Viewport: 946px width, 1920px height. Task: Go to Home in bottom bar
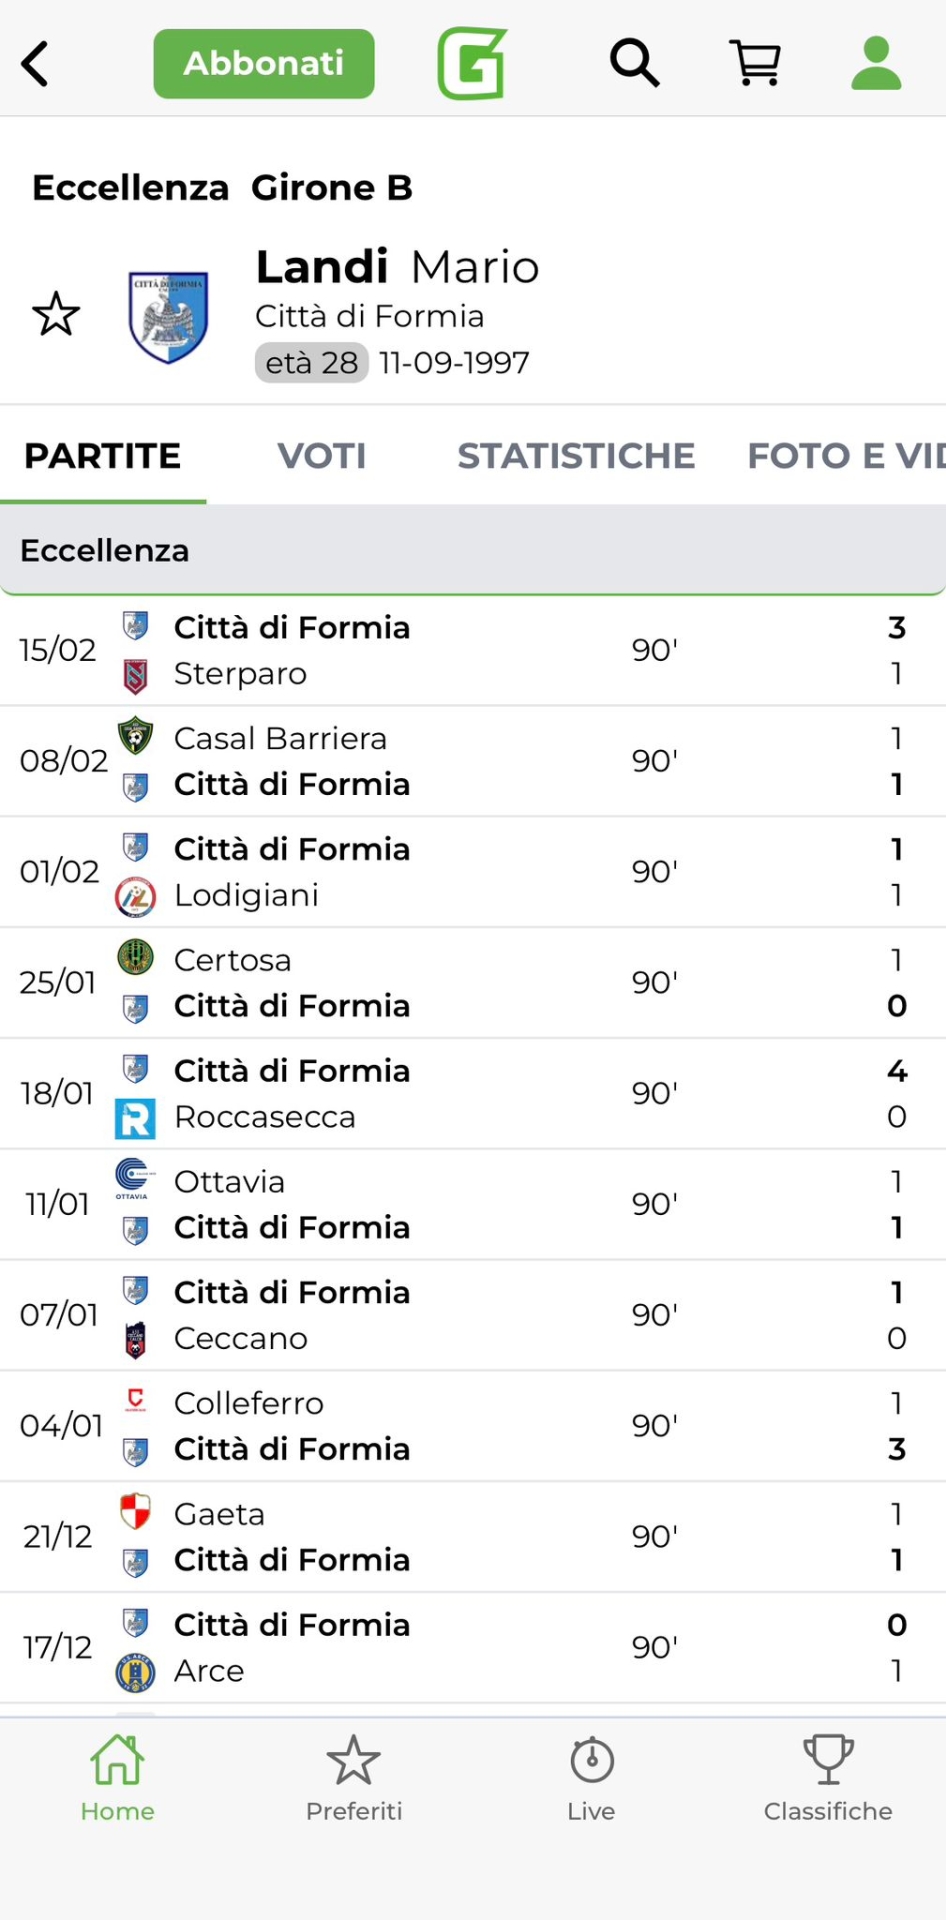coord(117,1780)
